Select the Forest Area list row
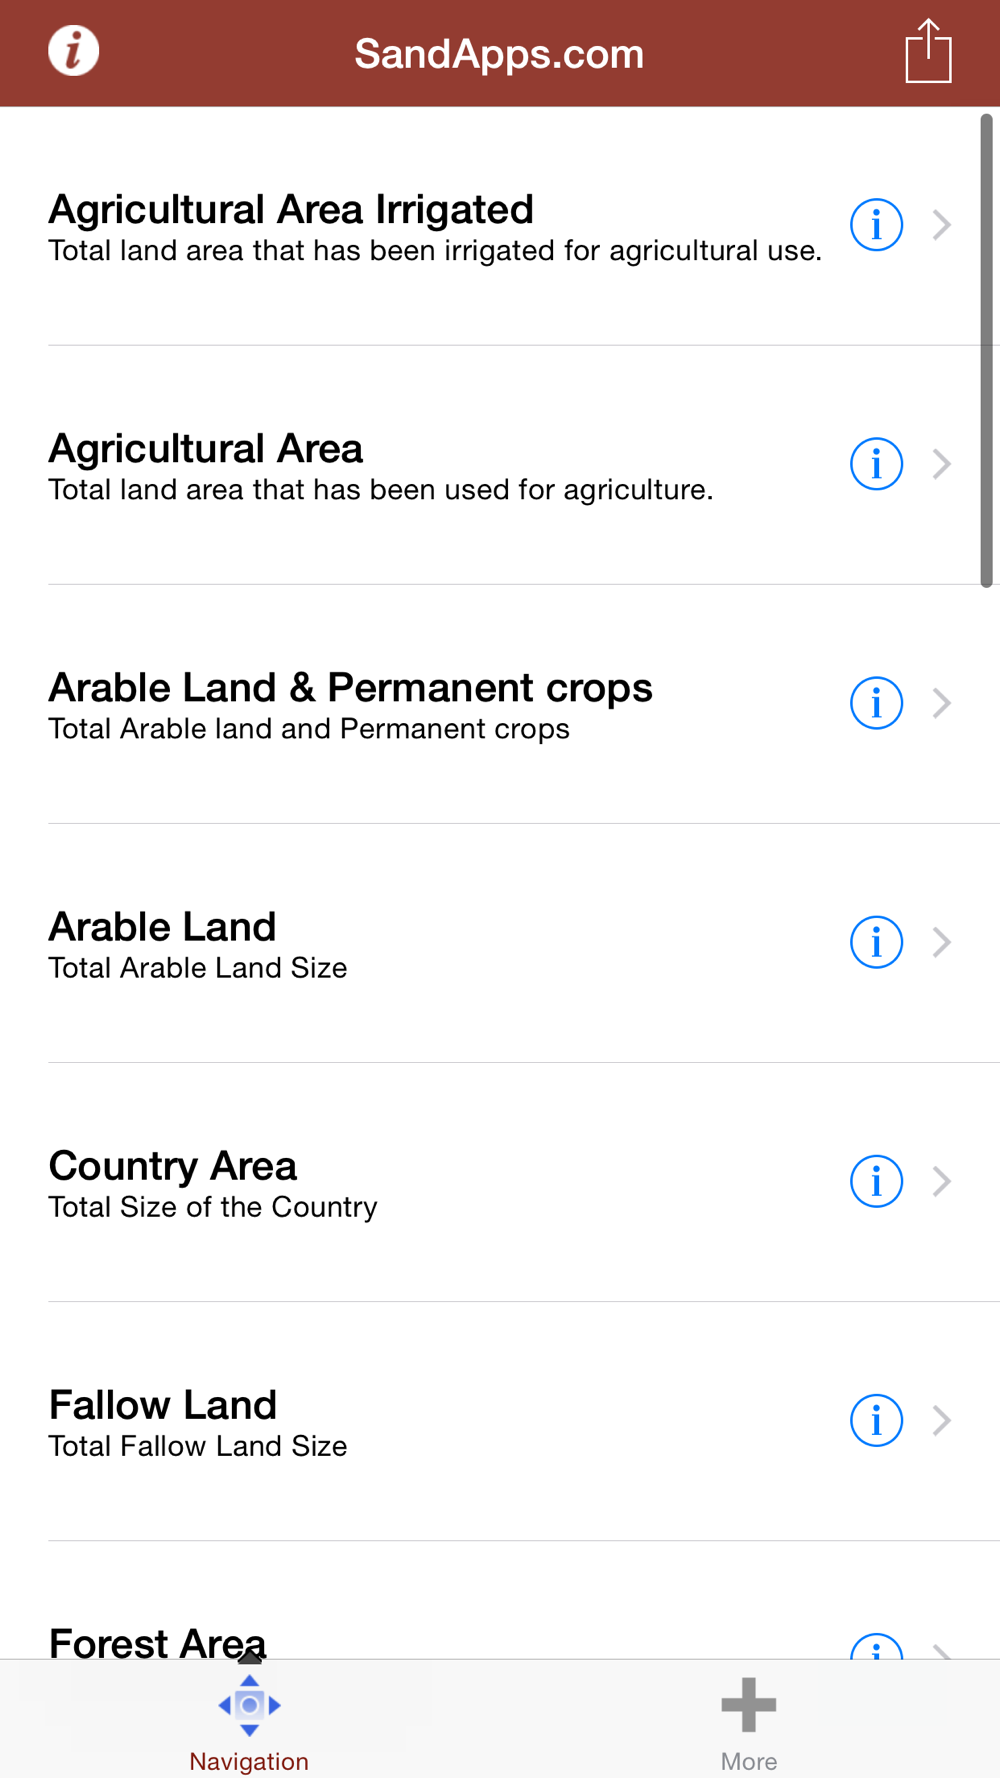Screen dimensions: 1000x1778 pos(400,1643)
